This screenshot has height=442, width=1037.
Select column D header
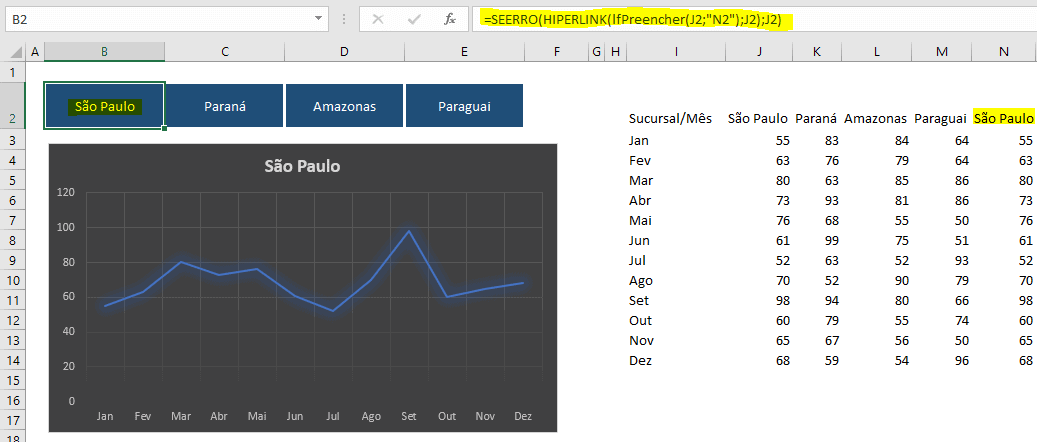pyautogui.click(x=344, y=52)
